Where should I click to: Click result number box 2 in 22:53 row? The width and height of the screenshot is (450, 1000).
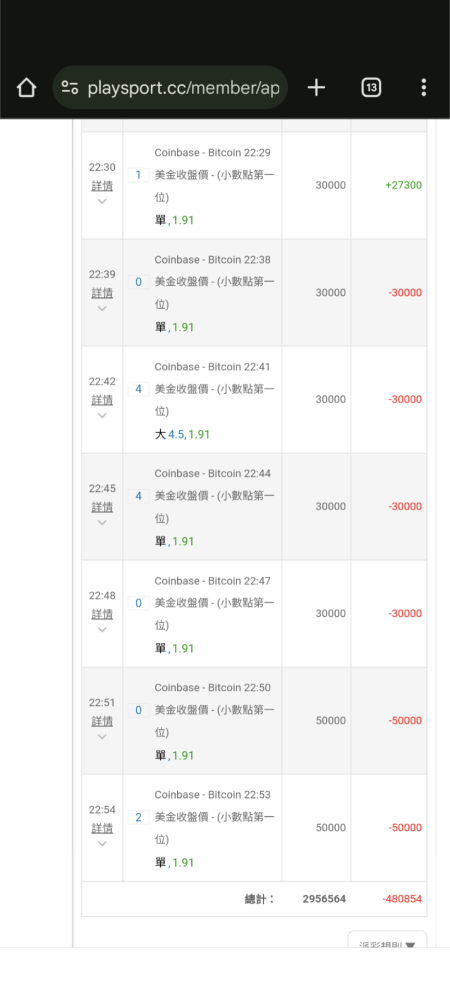(x=138, y=818)
